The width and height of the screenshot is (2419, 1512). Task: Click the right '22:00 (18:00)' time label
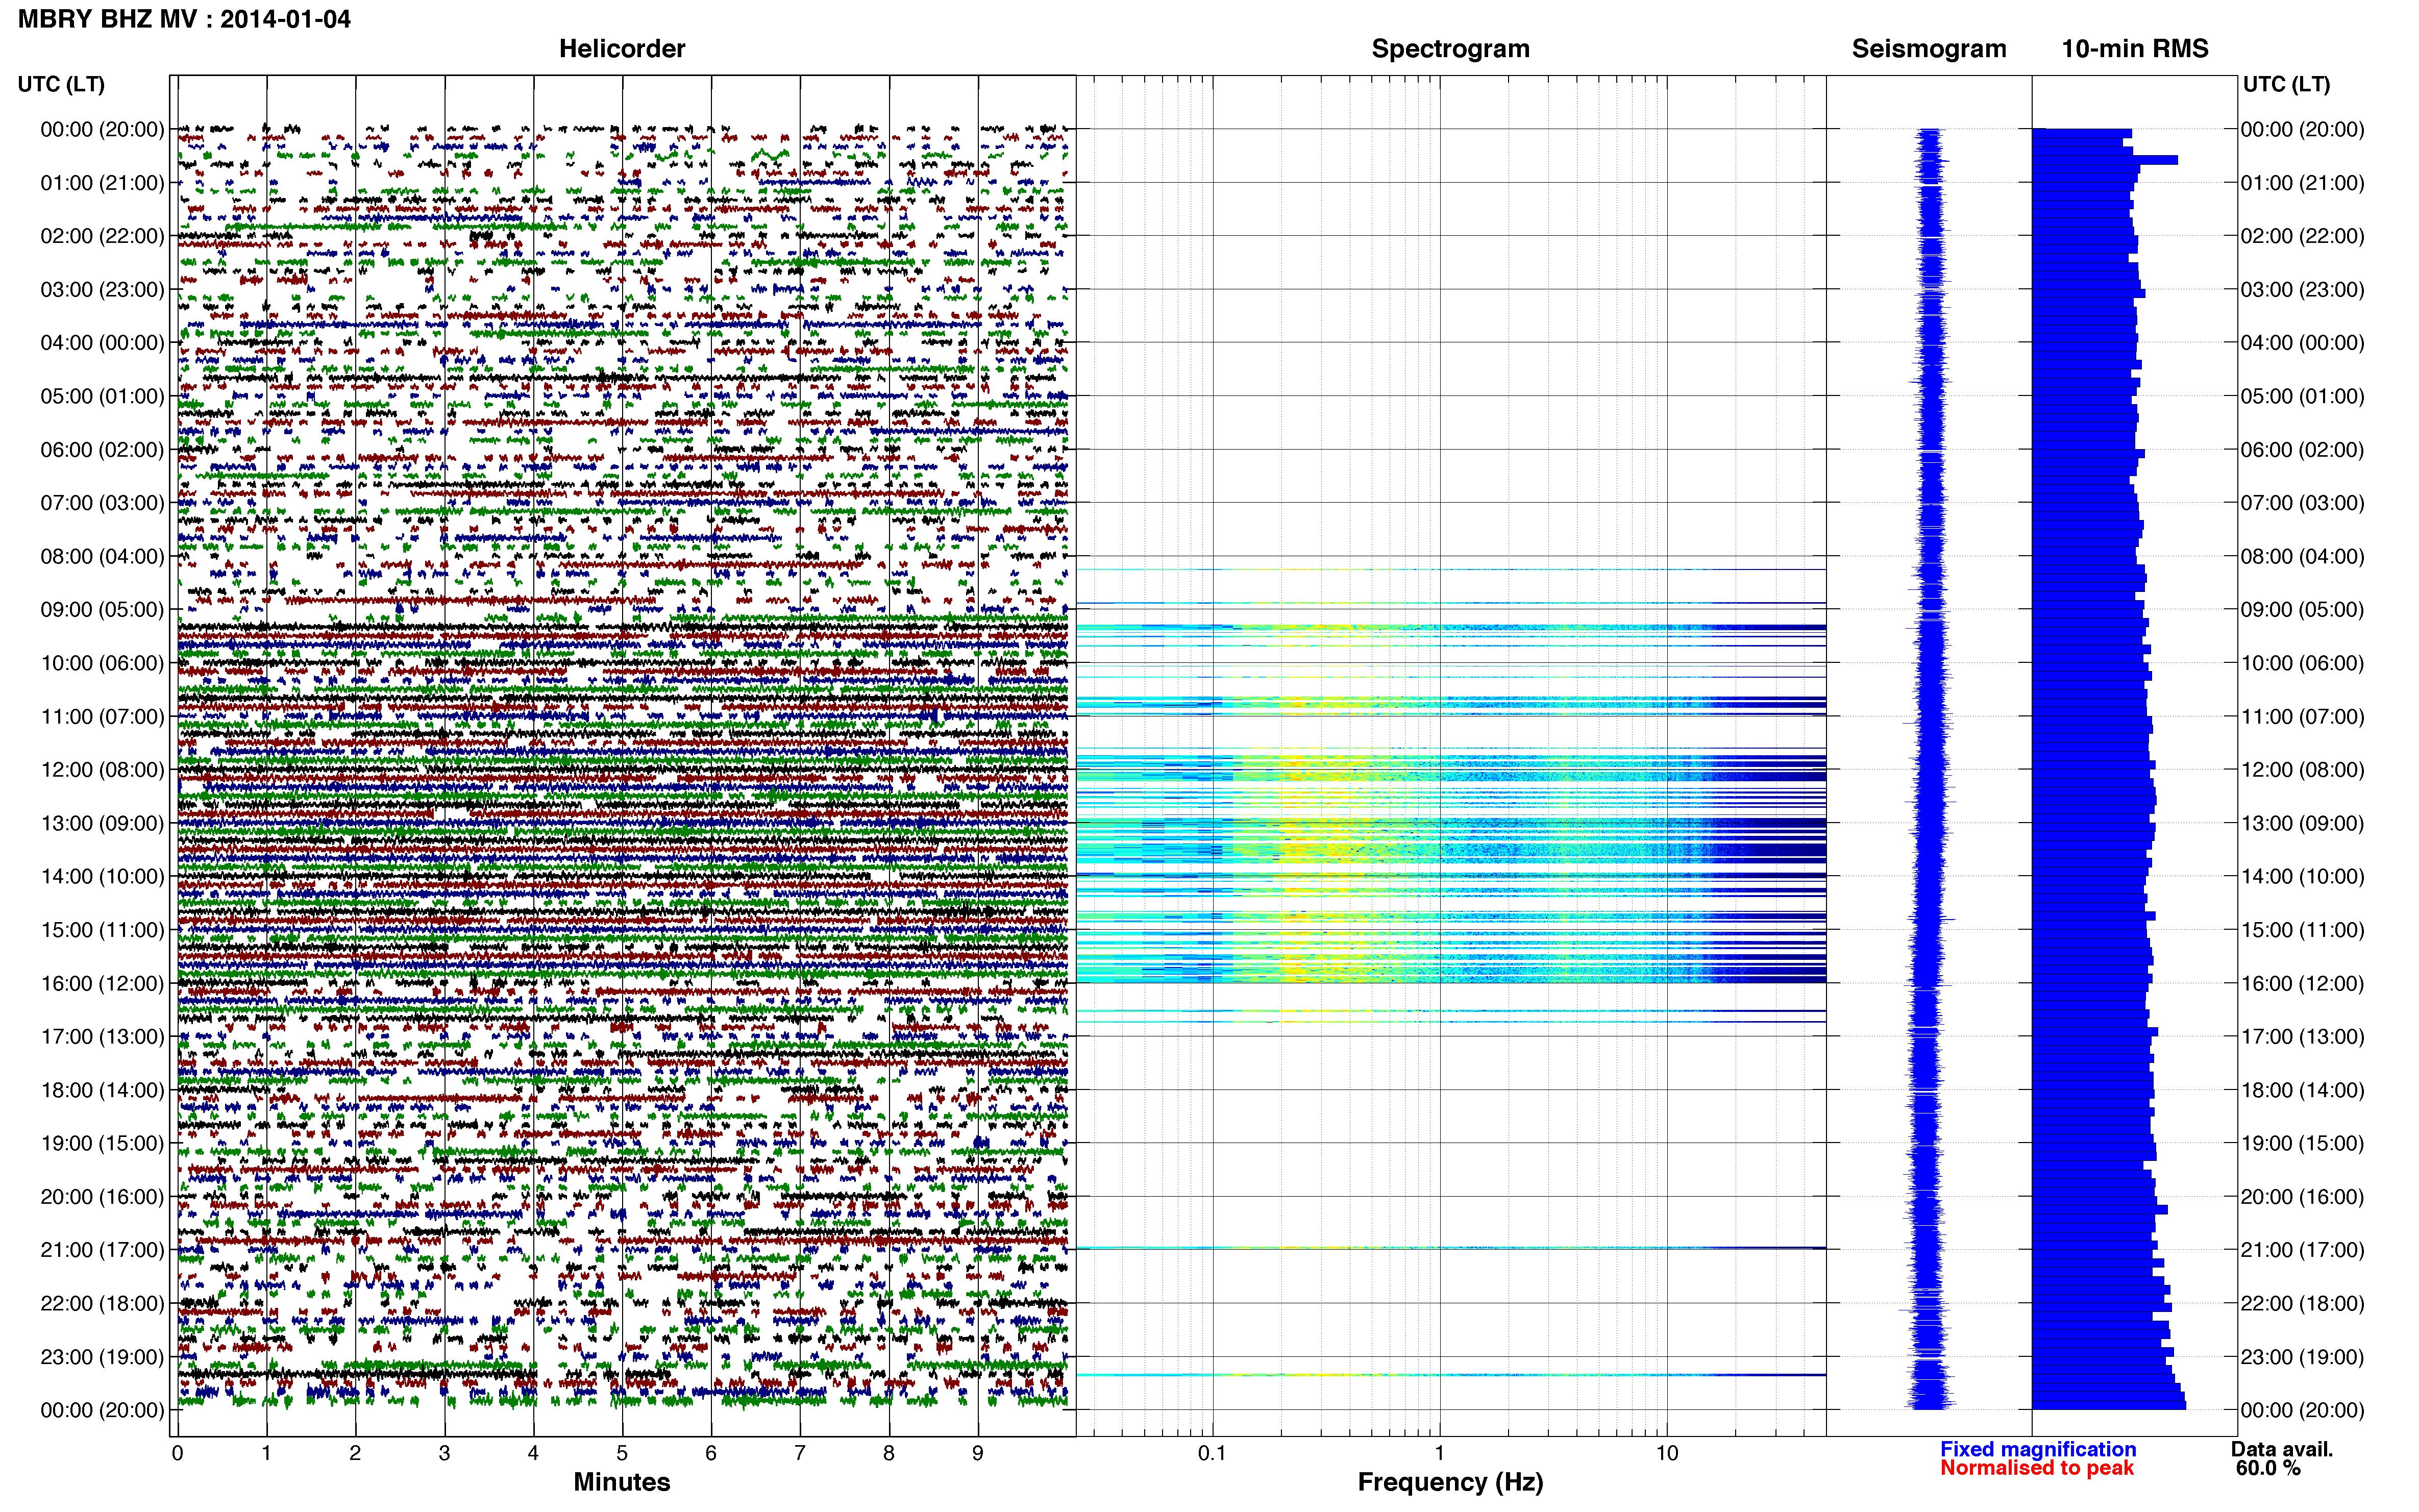(2302, 1303)
